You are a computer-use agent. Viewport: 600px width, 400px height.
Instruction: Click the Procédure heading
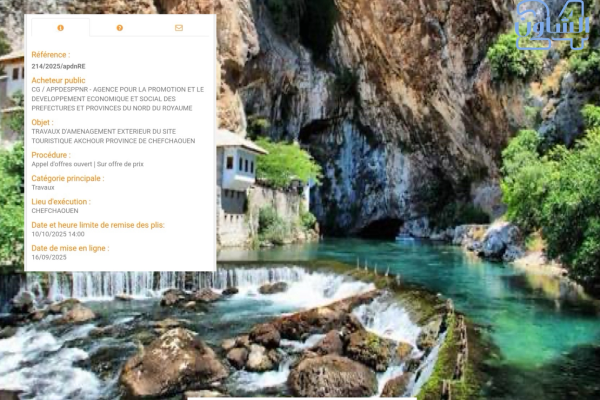pyautogui.click(x=51, y=155)
